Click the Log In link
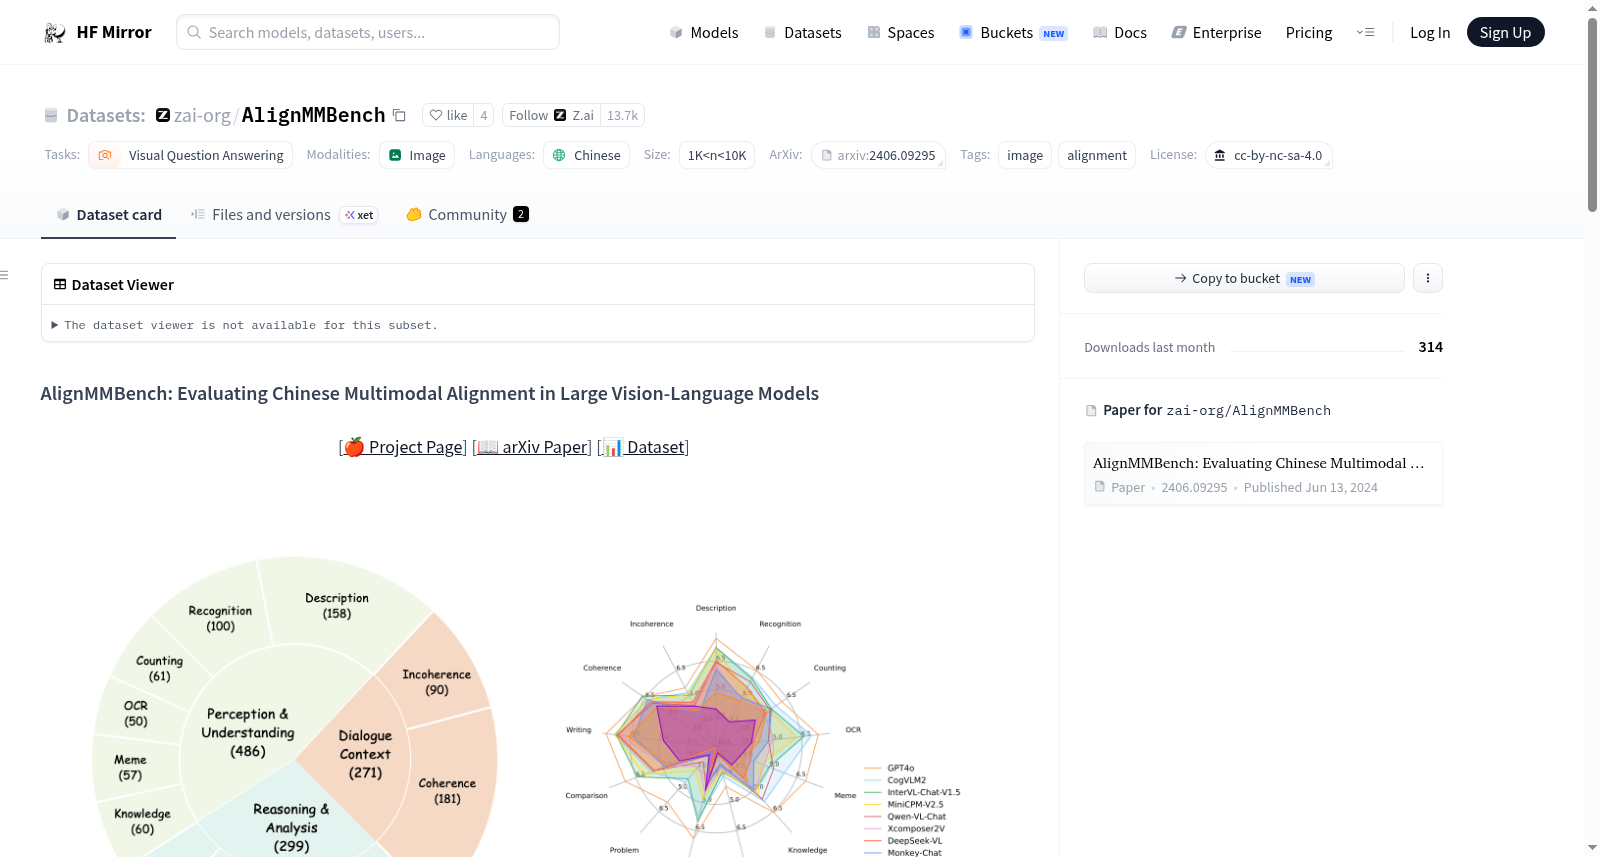Image resolution: width=1600 pixels, height=857 pixels. tap(1430, 33)
